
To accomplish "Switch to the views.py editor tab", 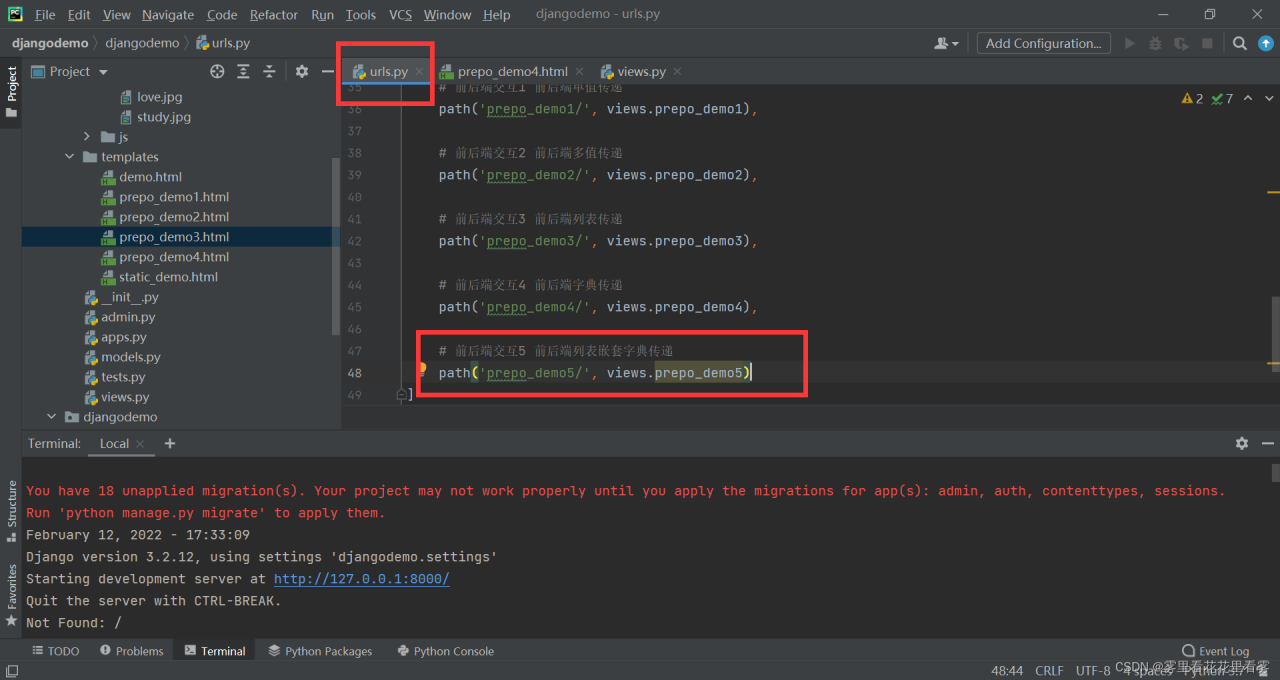I will (640, 72).
